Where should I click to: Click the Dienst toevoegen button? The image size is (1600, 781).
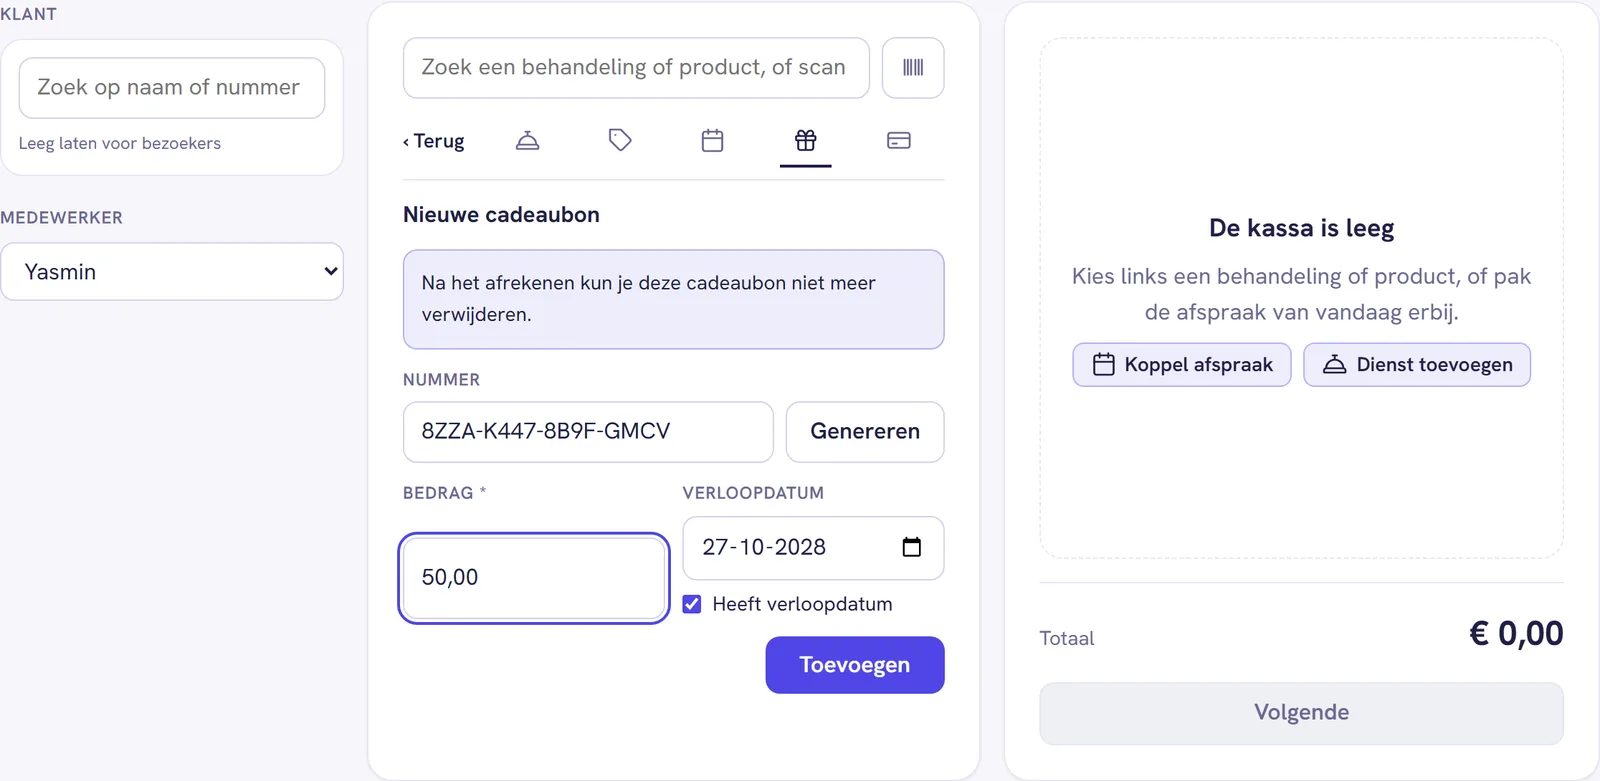1417,365
